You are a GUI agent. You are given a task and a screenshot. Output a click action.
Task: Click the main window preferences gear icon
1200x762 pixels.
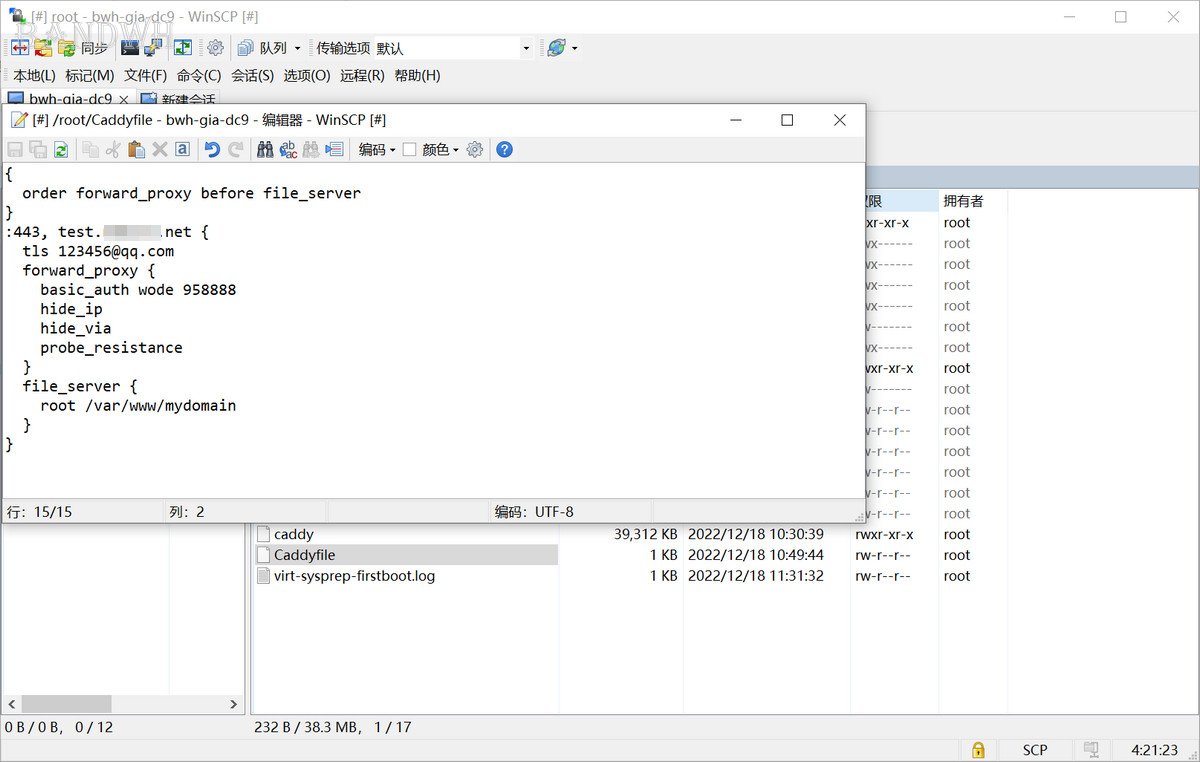pos(215,47)
